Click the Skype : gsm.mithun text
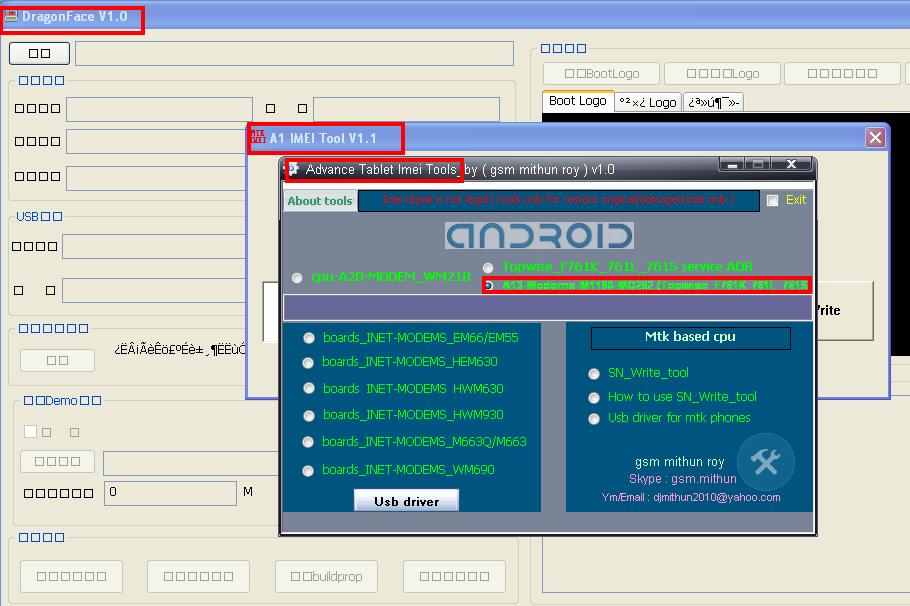The height and width of the screenshot is (606, 910). coord(682,479)
